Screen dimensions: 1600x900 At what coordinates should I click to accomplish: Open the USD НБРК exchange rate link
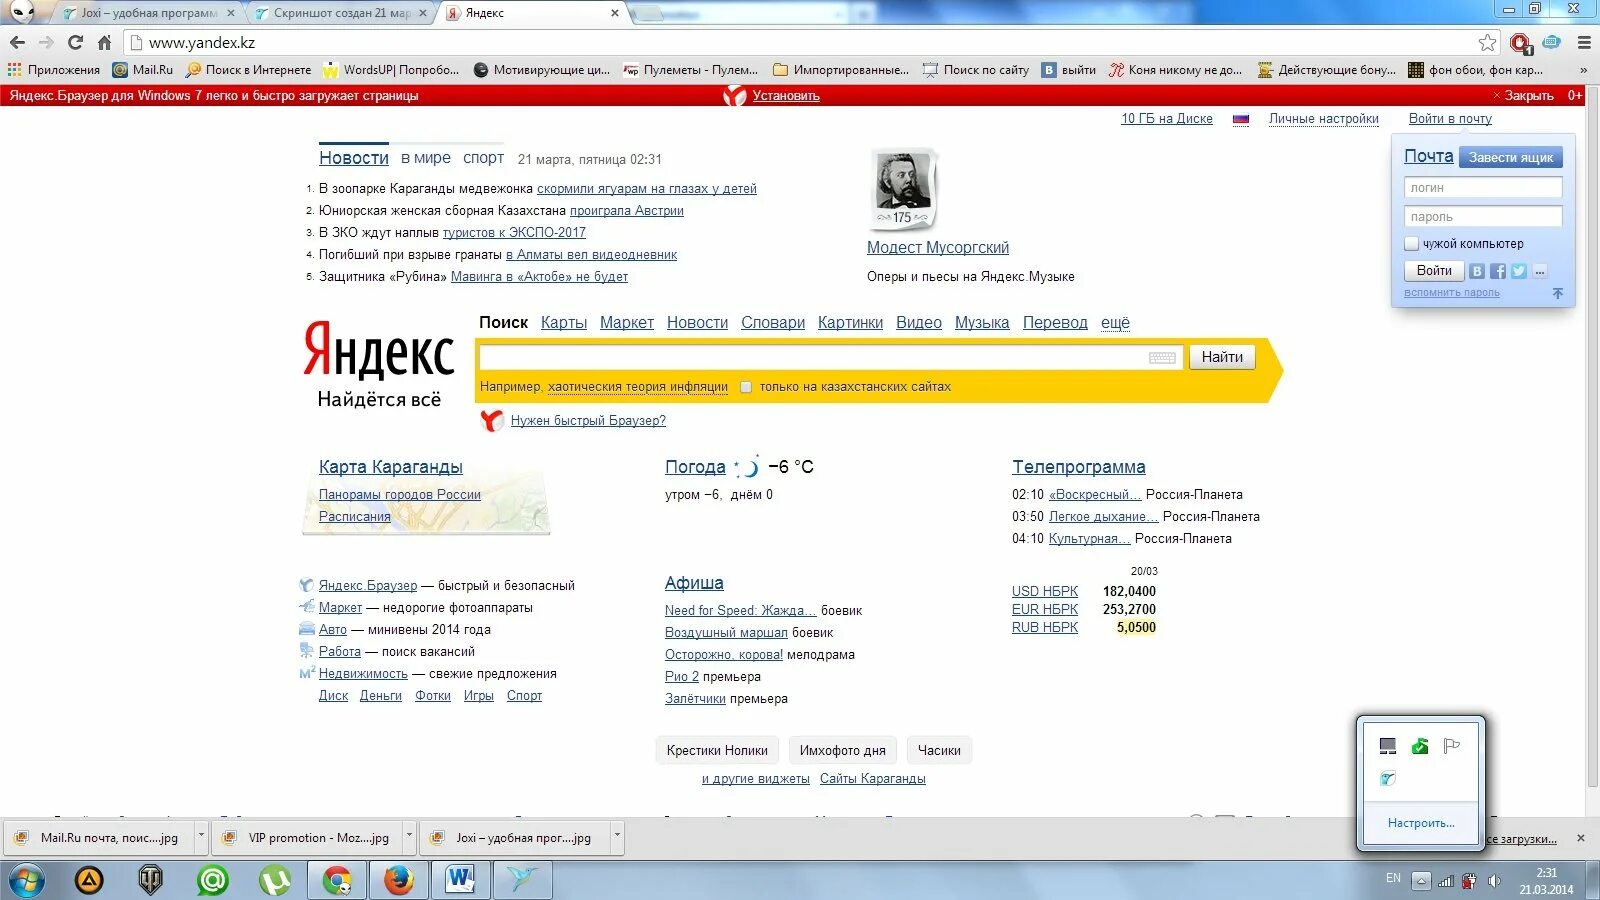tap(1045, 592)
